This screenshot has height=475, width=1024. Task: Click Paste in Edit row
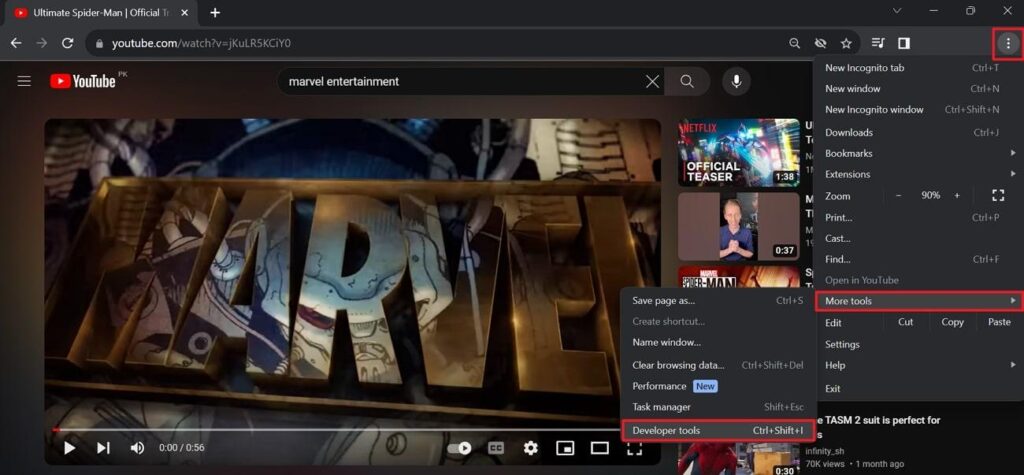tap(999, 321)
